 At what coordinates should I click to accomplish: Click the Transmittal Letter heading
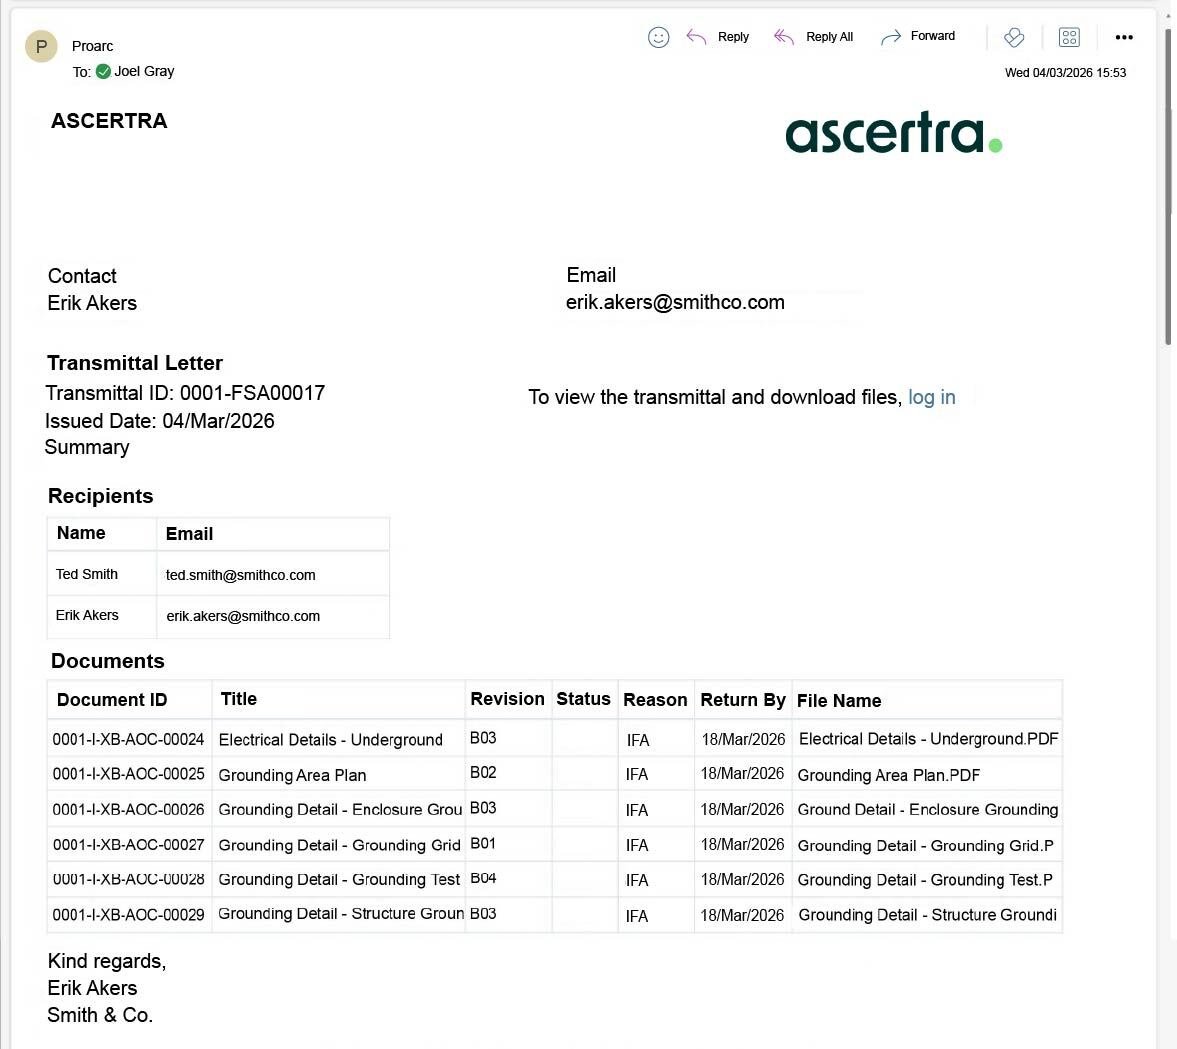[x=134, y=363]
